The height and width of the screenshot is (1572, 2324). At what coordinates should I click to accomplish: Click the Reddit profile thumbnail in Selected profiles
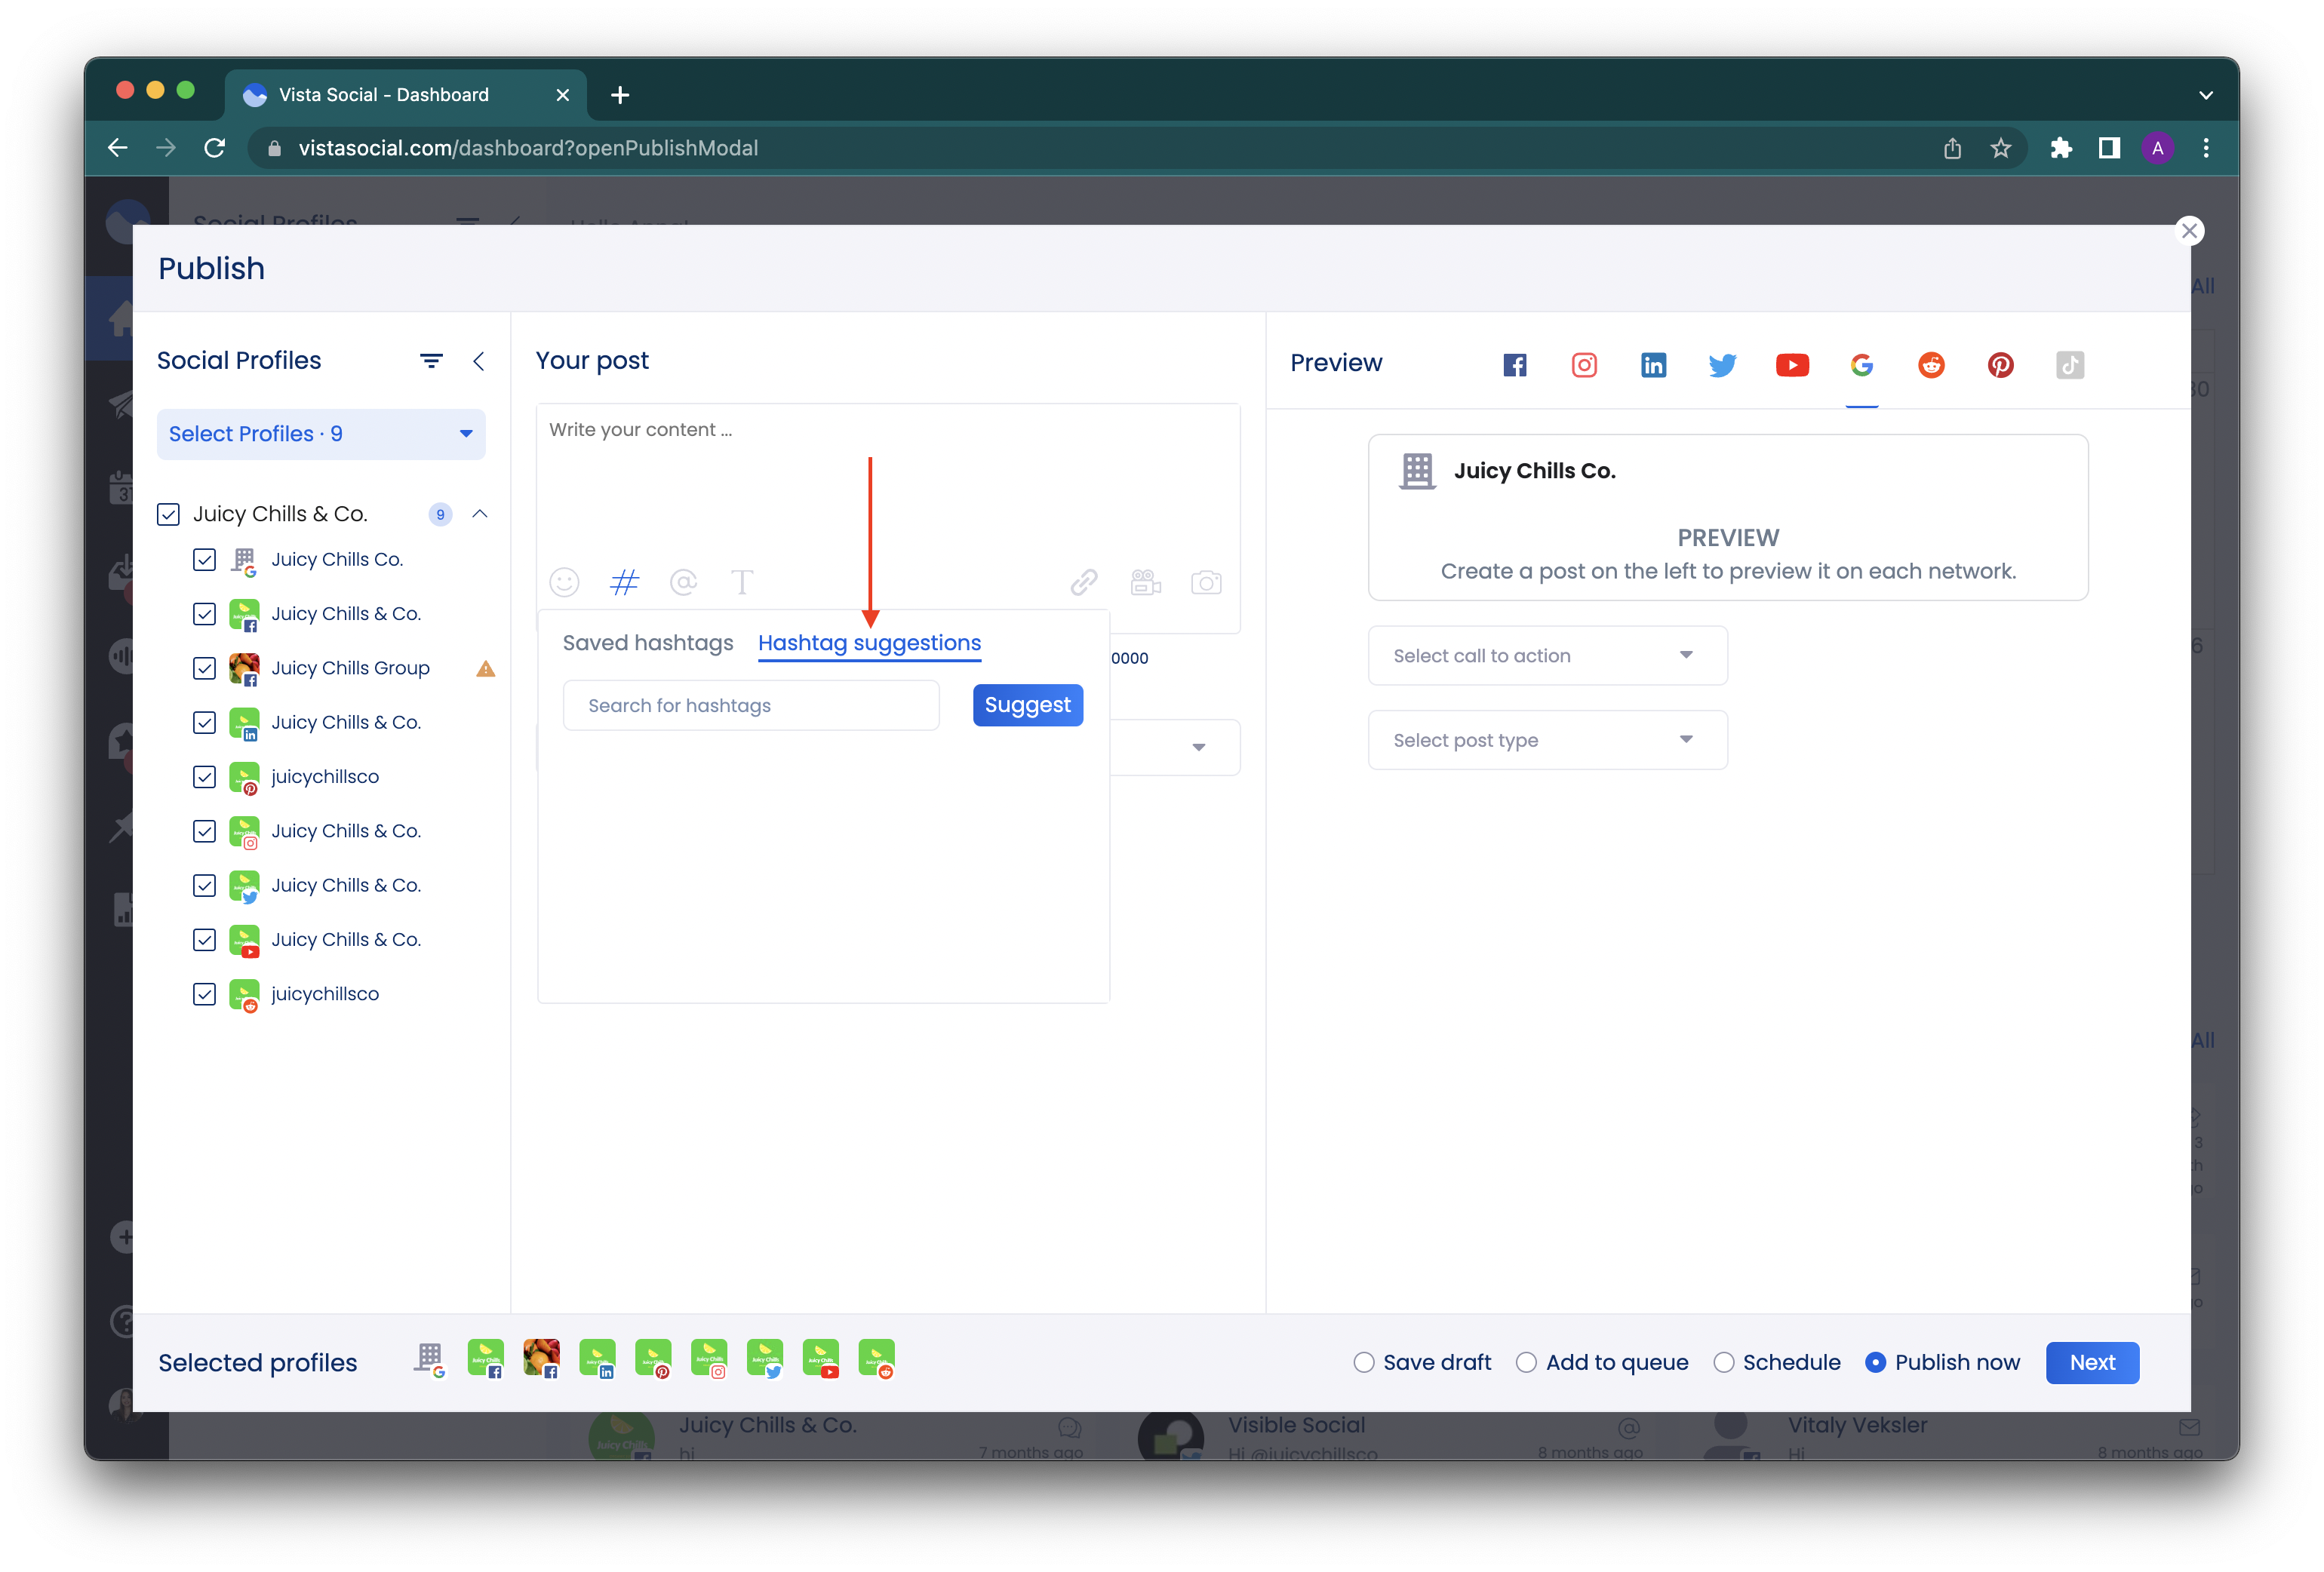pos(877,1359)
